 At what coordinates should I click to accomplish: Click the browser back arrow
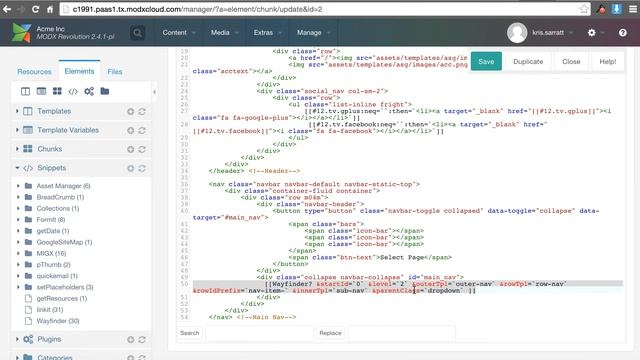point(7,9)
